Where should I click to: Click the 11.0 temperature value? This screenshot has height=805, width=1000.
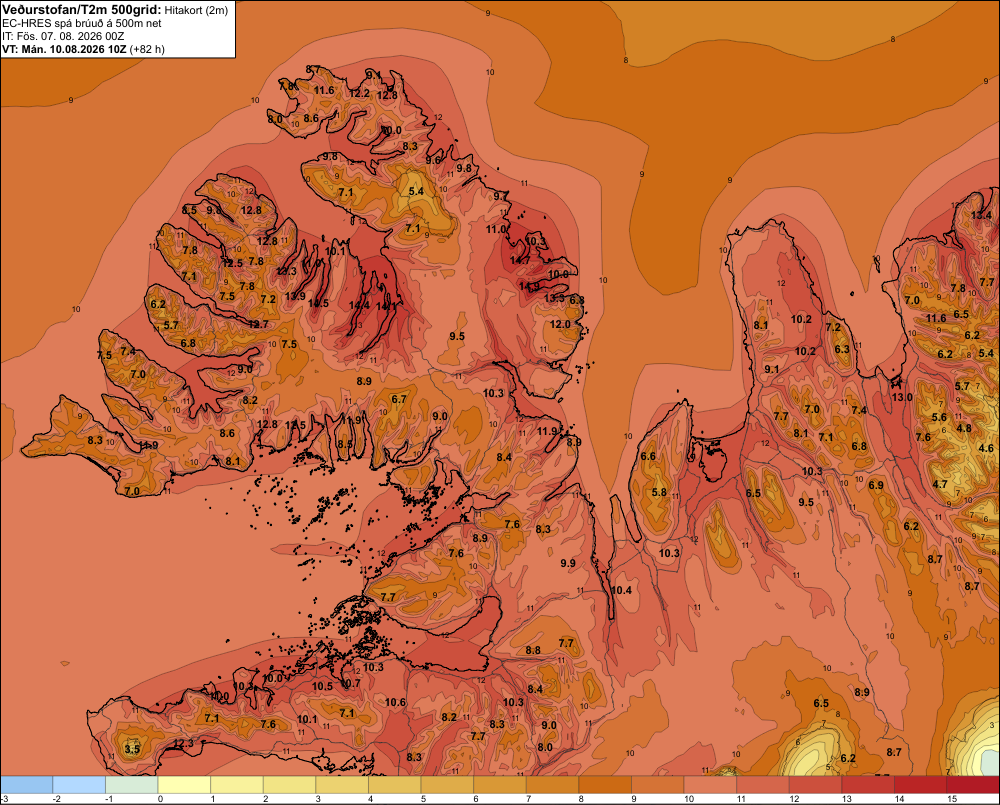496,230
